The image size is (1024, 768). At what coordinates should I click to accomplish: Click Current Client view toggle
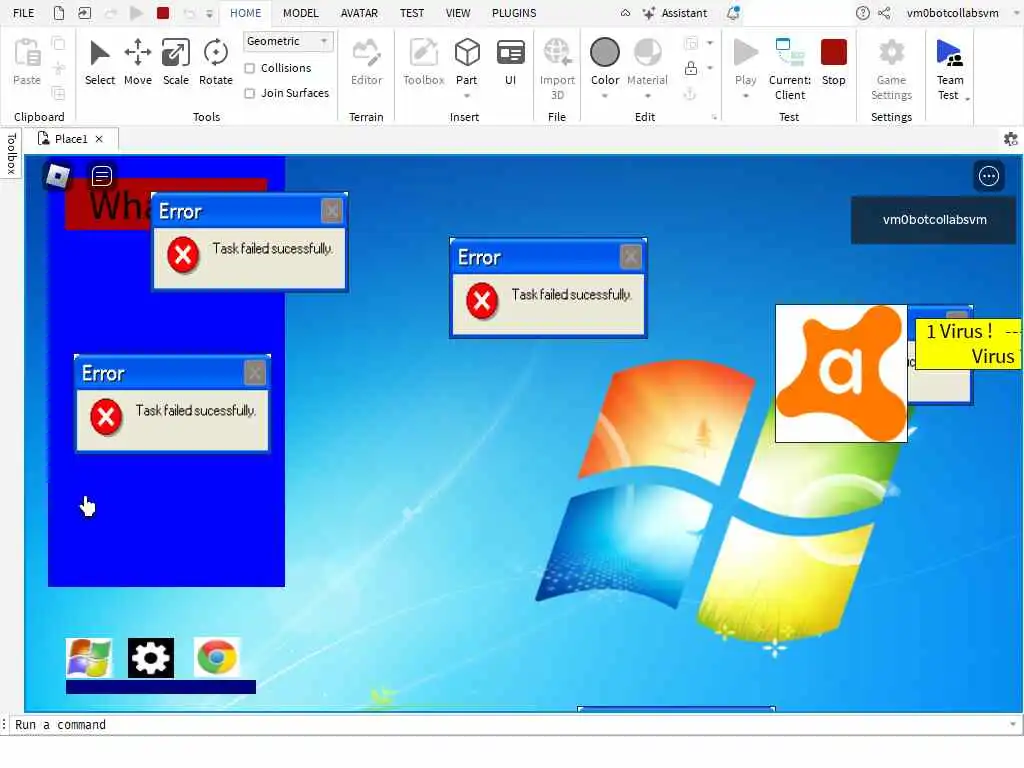coord(790,69)
